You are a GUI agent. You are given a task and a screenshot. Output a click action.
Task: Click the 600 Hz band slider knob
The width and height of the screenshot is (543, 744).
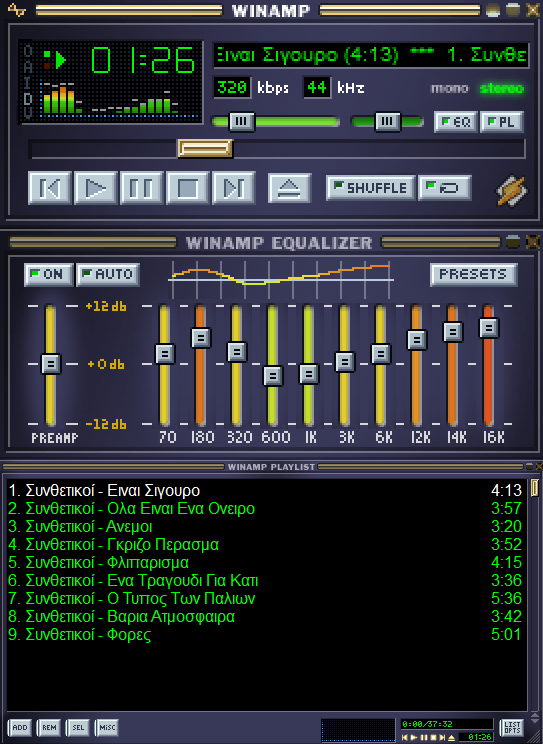[273, 376]
